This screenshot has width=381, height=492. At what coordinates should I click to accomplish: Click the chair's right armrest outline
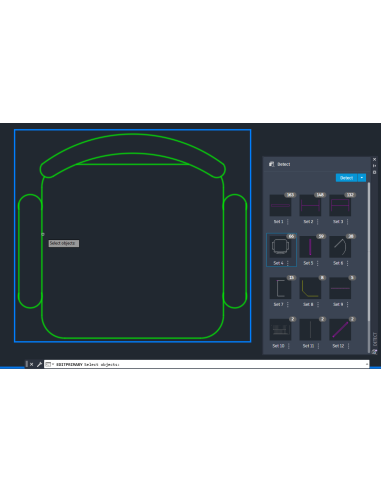click(x=235, y=251)
